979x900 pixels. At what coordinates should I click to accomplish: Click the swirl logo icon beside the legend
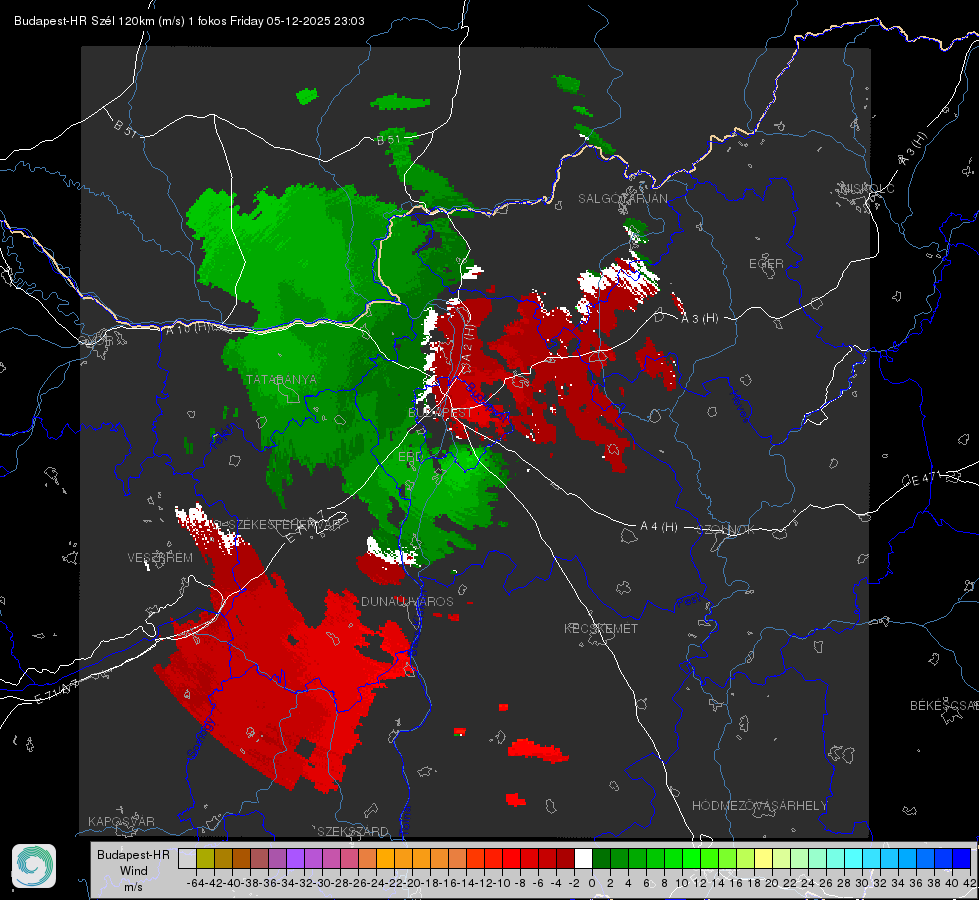[x=34, y=866]
